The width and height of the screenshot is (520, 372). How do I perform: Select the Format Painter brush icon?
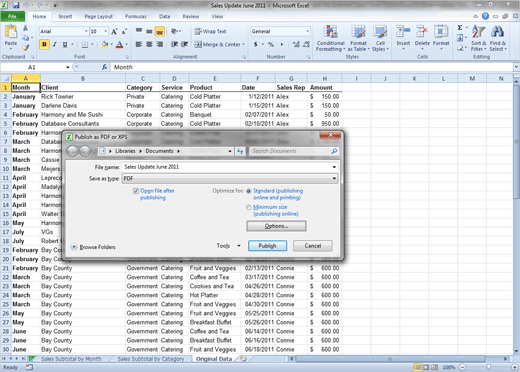(25, 48)
